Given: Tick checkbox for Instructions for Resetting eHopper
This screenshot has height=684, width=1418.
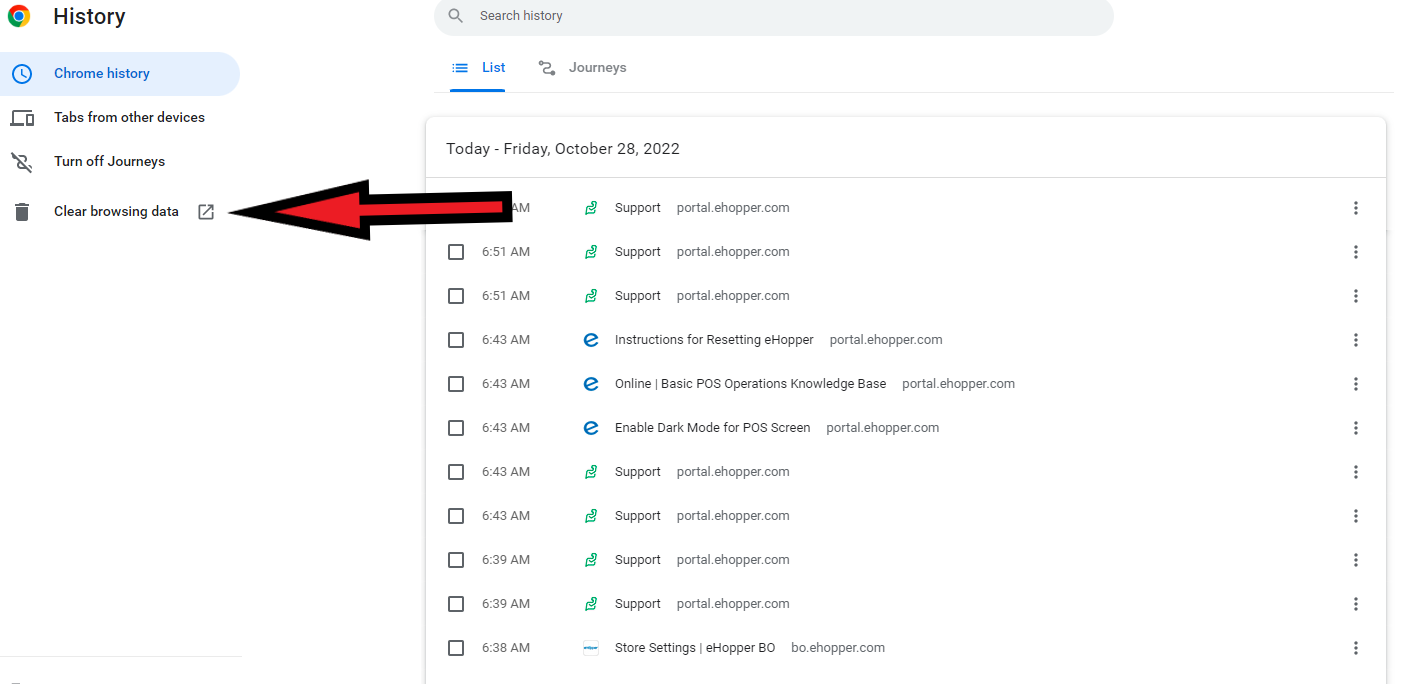Looking at the screenshot, I should pos(456,340).
